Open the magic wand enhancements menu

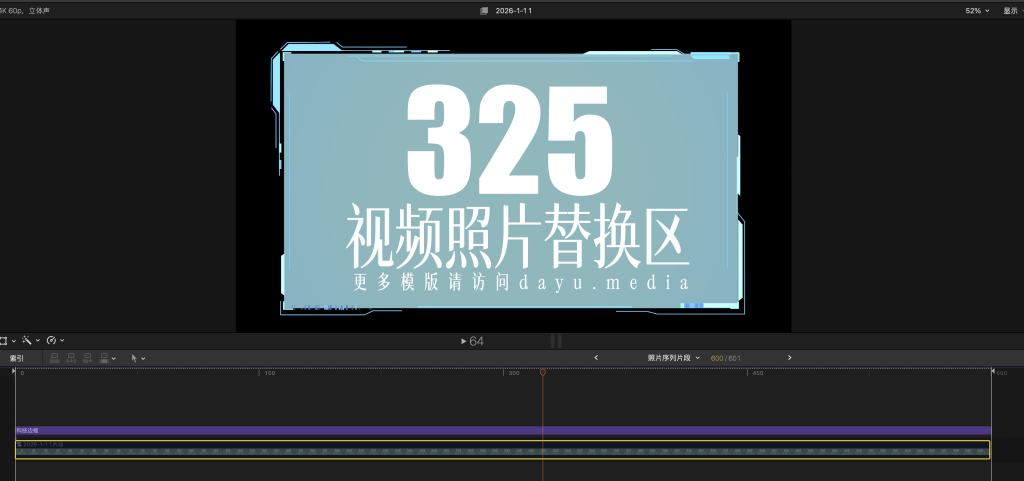tap(27, 340)
